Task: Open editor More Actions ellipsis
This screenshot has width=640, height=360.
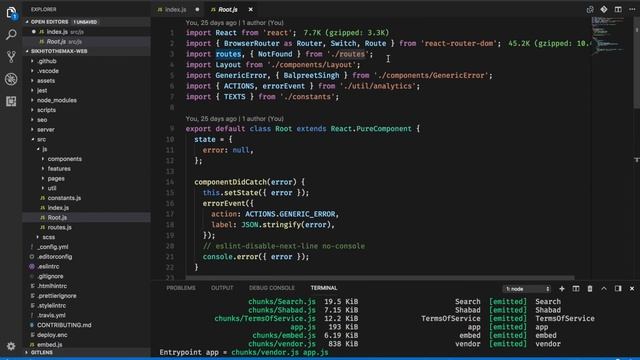Action: tap(632, 9)
